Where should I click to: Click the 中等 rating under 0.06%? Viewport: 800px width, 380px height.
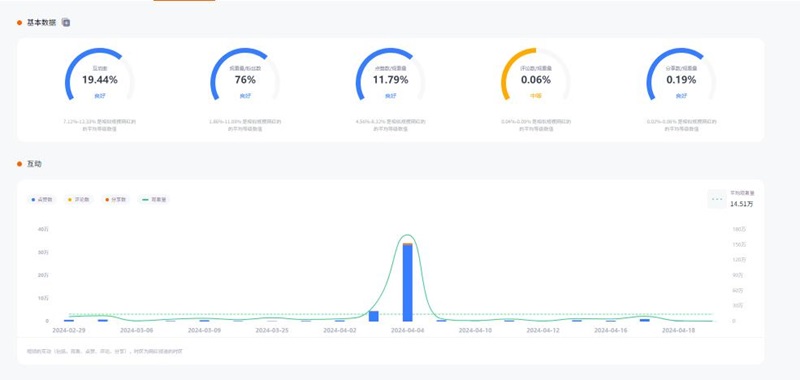536,96
